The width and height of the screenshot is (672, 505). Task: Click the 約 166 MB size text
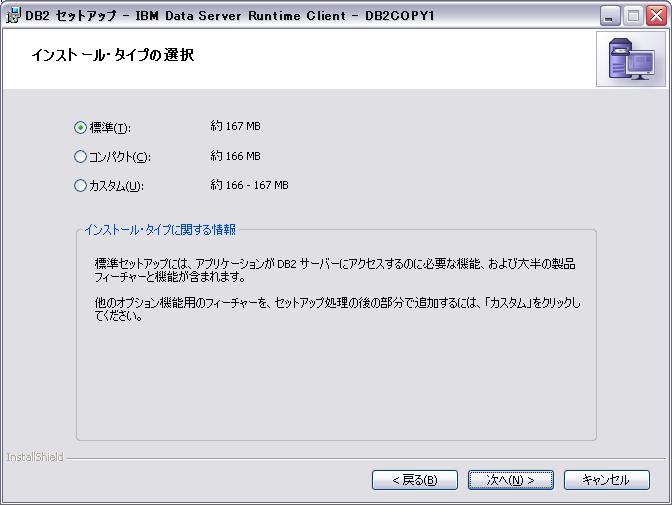coord(235,156)
